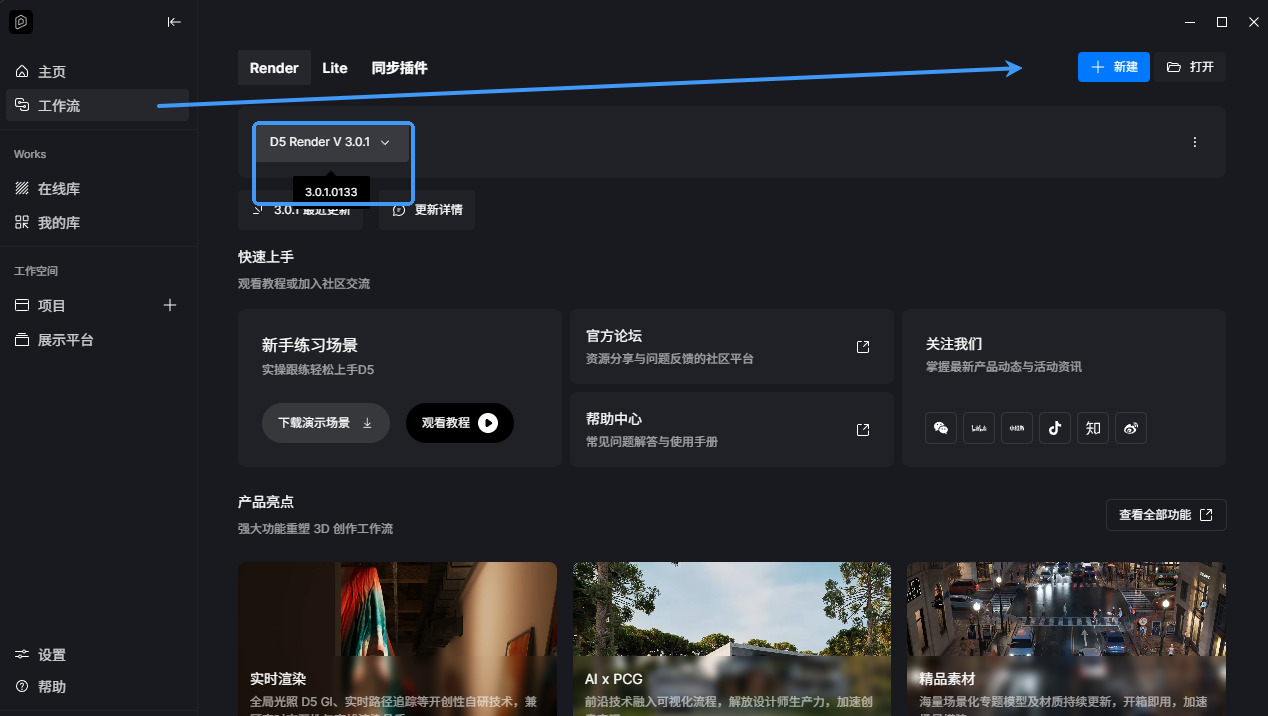Click the D5 logo icon
The image size is (1268, 716).
pyautogui.click(x=21, y=22)
